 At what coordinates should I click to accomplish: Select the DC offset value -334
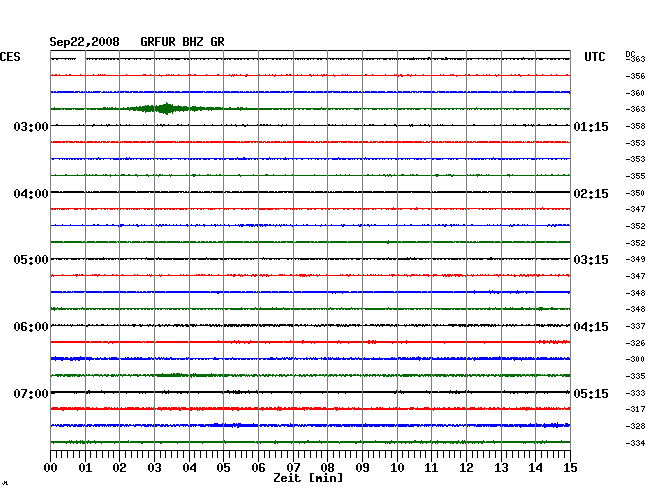(x=635, y=443)
